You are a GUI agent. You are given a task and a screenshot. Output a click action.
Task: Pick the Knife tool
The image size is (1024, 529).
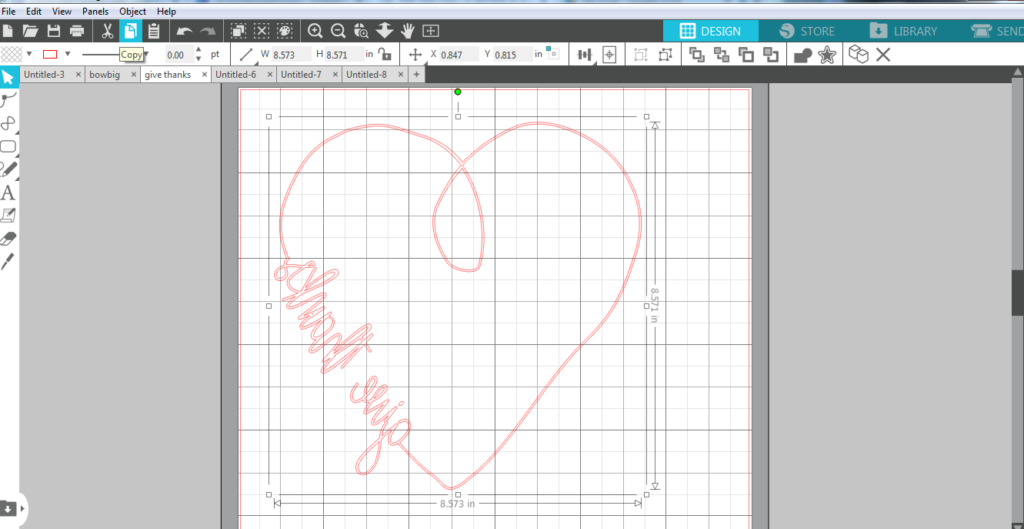pos(8,260)
